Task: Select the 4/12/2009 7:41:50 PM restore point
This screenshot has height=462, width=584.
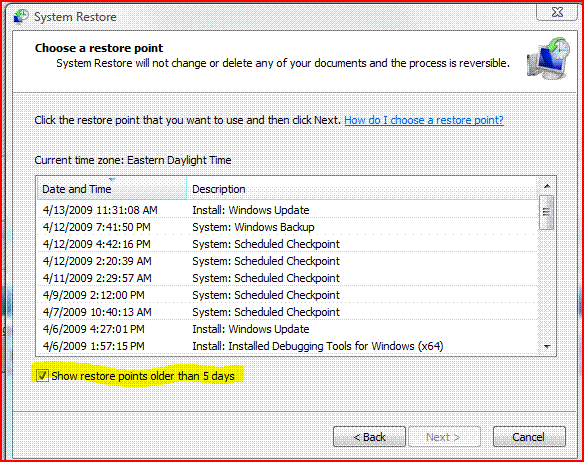Action: 287,227
